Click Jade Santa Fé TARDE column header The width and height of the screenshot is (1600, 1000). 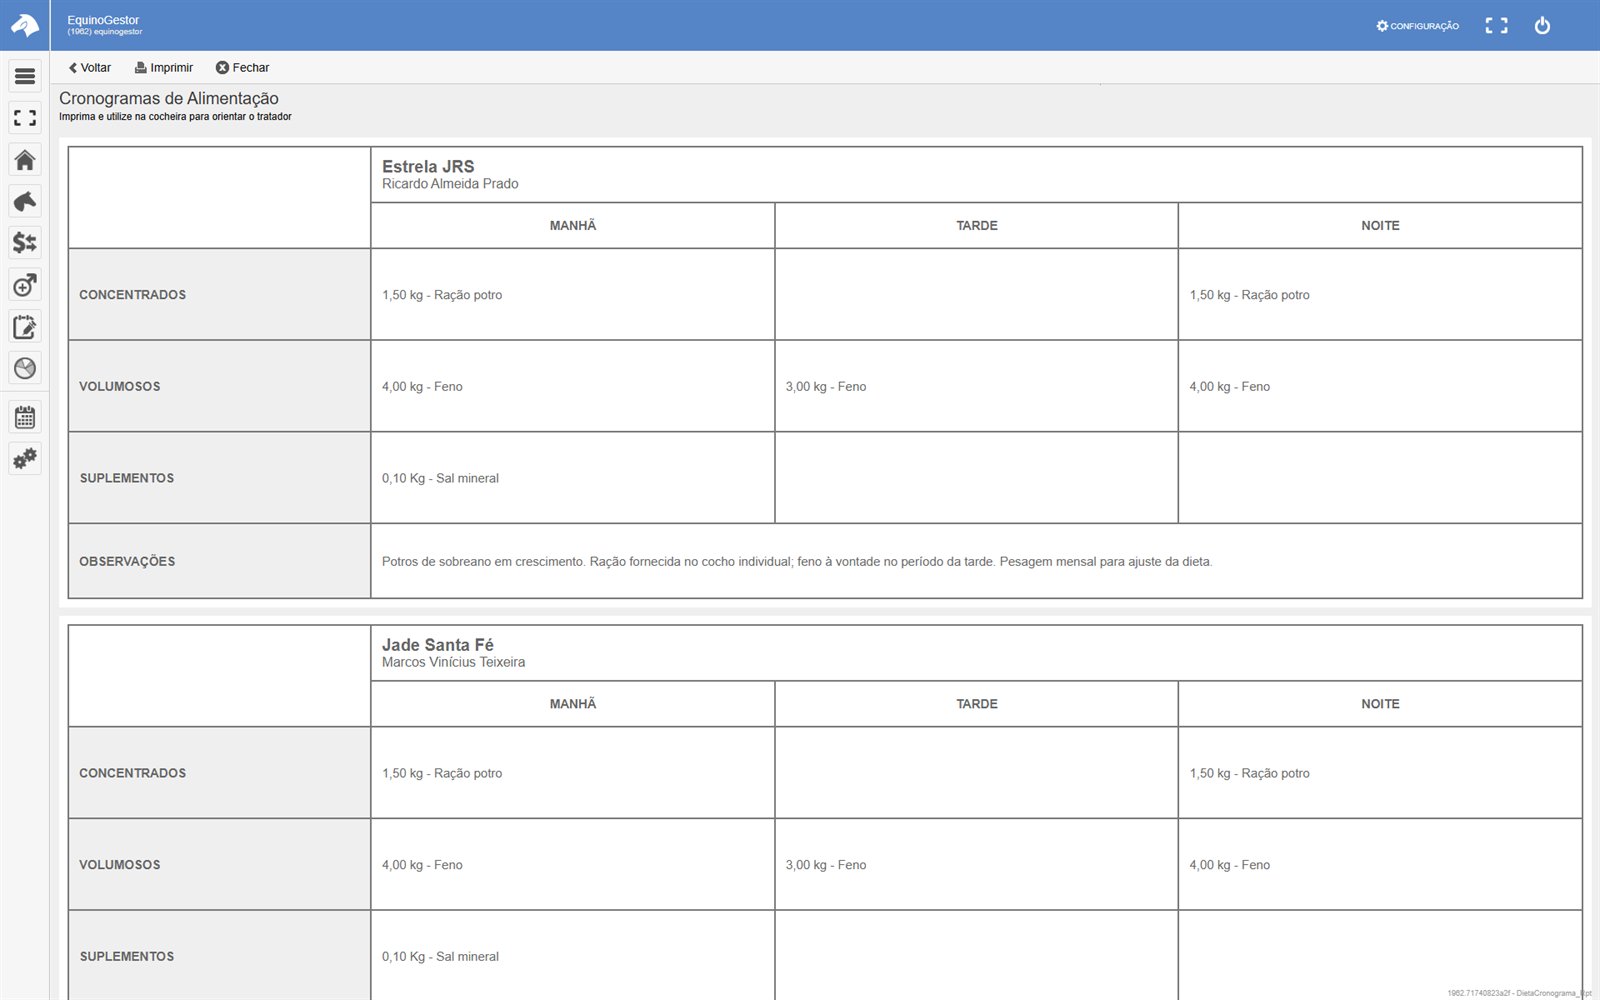(x=976, y=704)
